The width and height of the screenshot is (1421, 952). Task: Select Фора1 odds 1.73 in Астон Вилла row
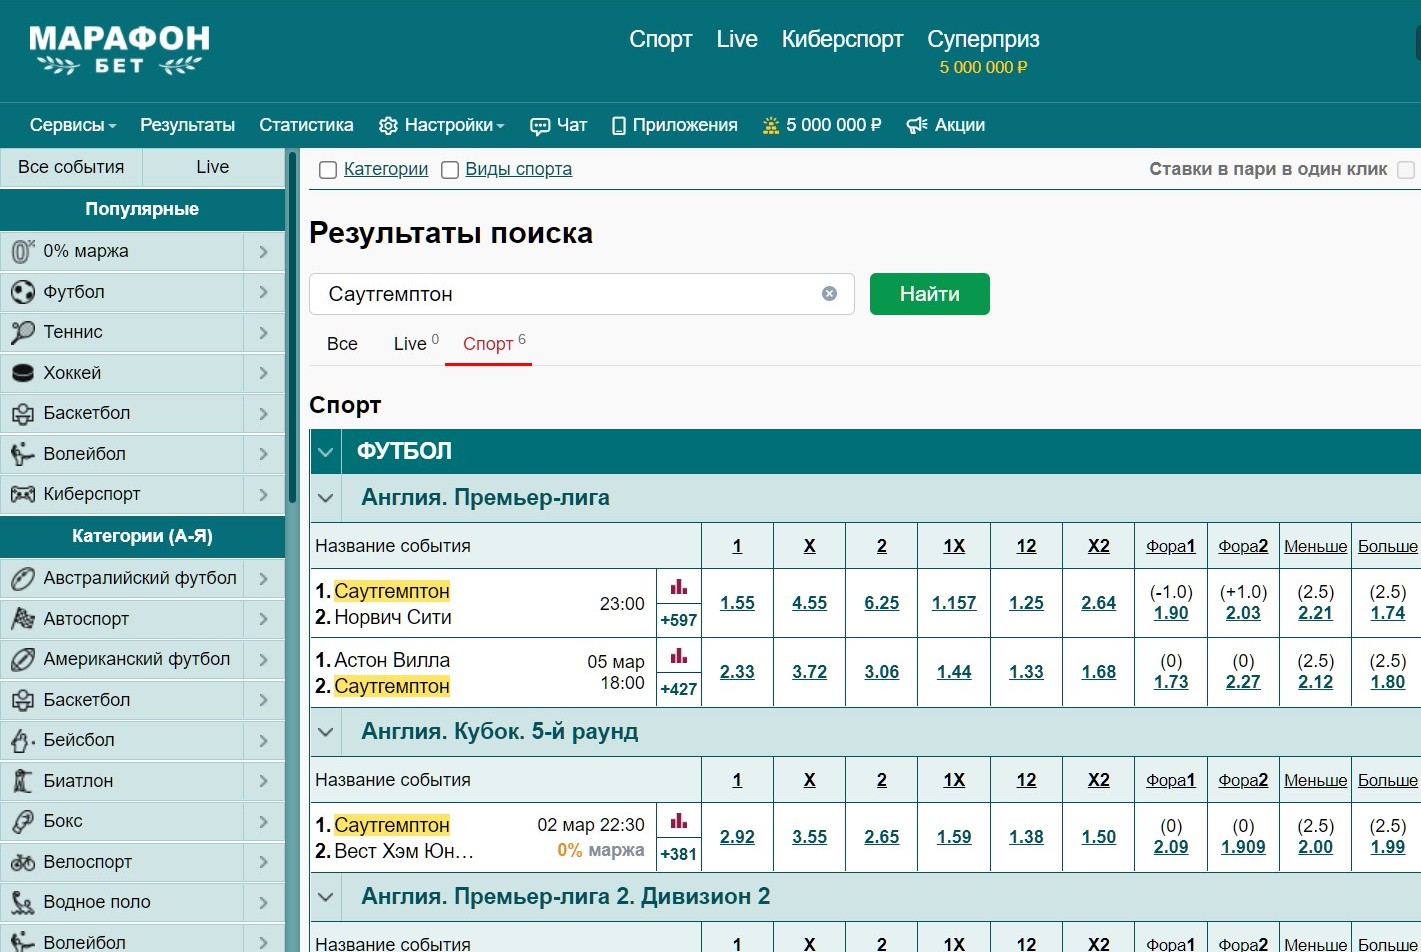(x=1171, y=682)
